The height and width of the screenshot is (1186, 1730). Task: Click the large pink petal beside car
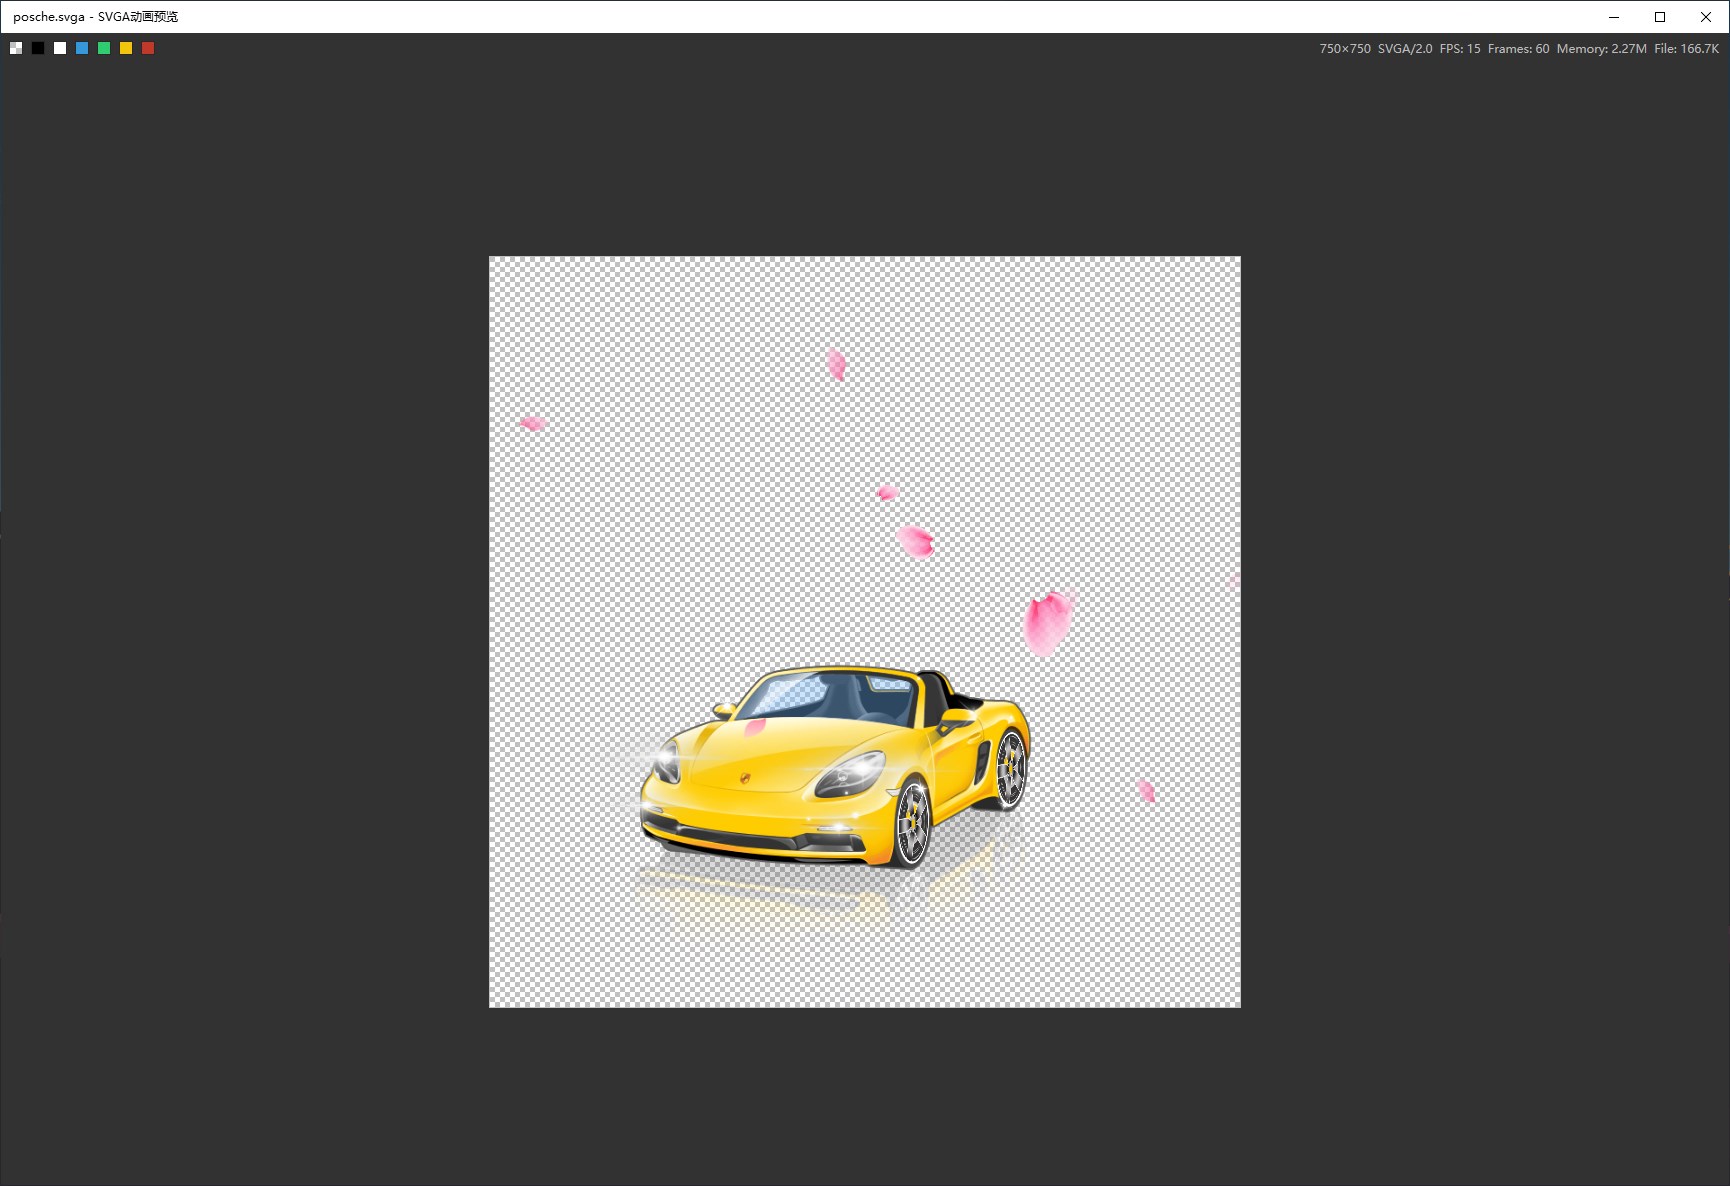[x=1048, y=623]
